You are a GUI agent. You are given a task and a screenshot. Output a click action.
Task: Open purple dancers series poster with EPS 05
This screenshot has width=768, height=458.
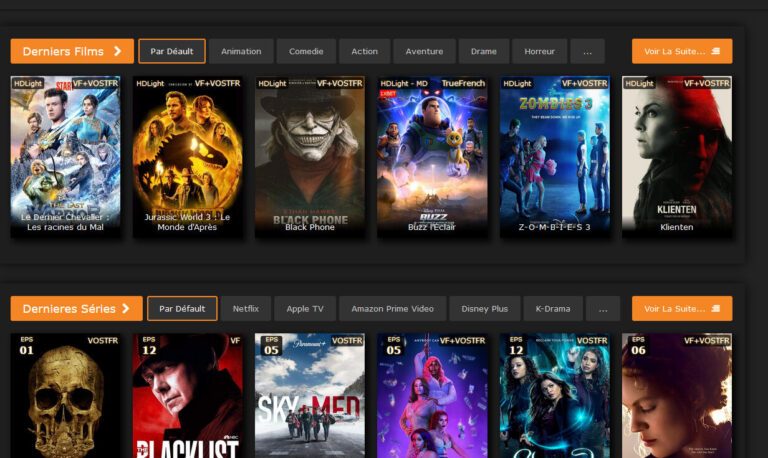point(432,396)
